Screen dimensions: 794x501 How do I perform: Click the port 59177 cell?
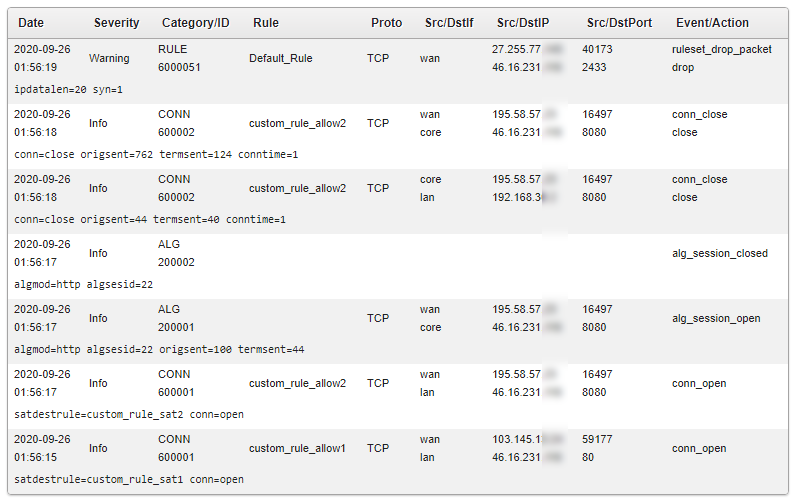coord(597,439)
